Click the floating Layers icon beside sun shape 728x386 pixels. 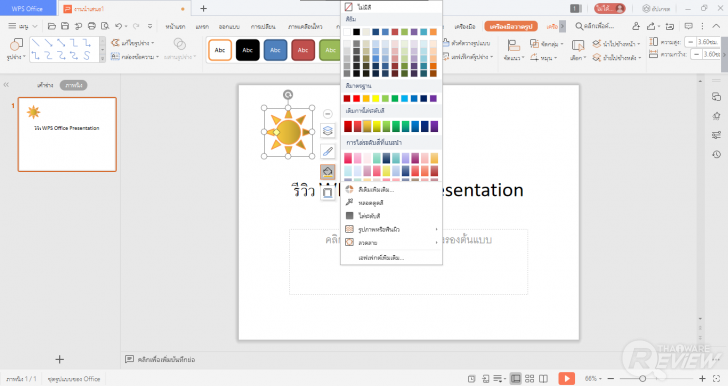tap(328, 131)
